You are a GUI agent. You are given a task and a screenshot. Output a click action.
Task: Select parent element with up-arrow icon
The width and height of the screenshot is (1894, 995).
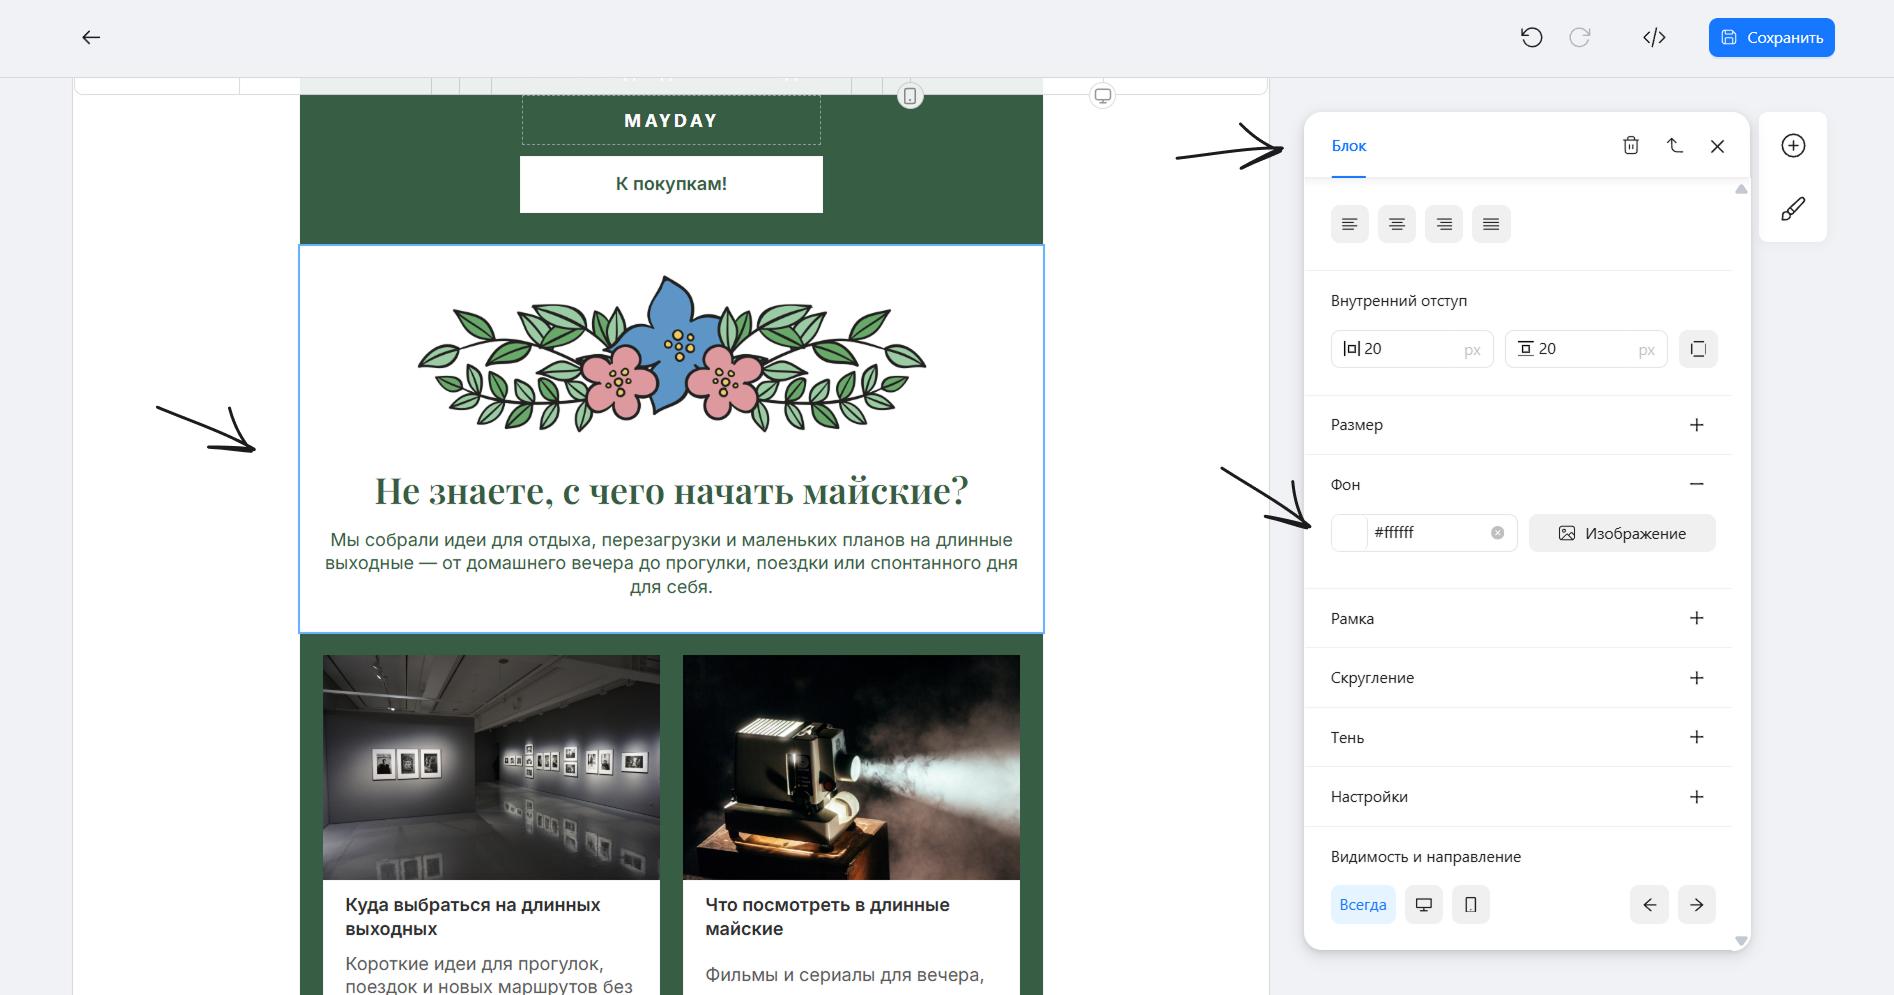point(1675,146)
